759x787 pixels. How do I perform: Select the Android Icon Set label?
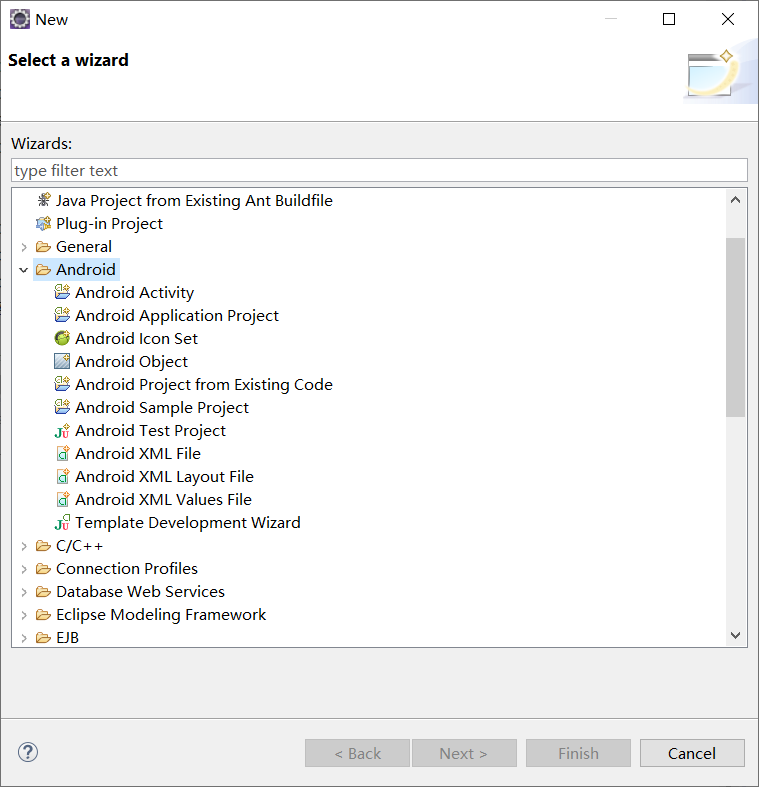tap(137, 338)
